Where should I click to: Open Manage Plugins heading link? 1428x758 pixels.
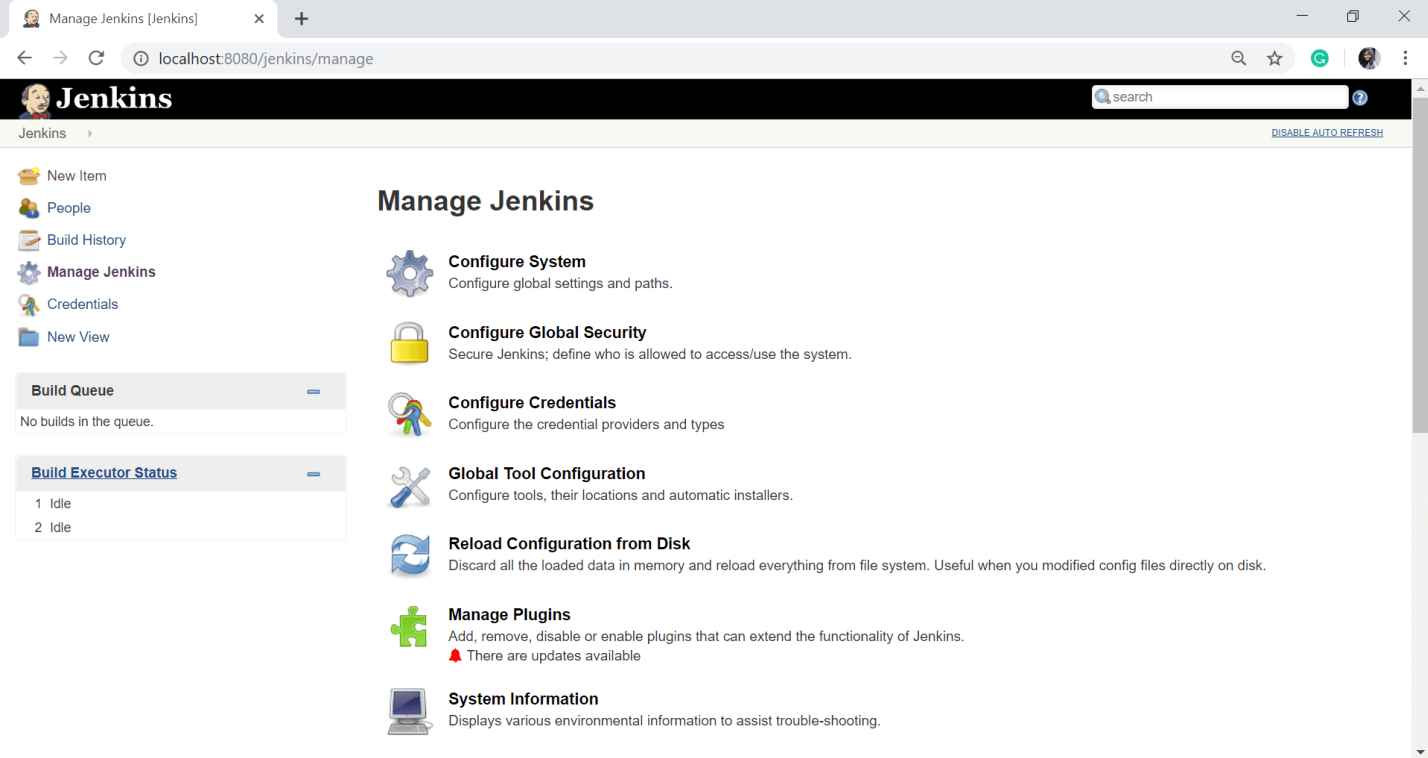[x=509, y=615]
